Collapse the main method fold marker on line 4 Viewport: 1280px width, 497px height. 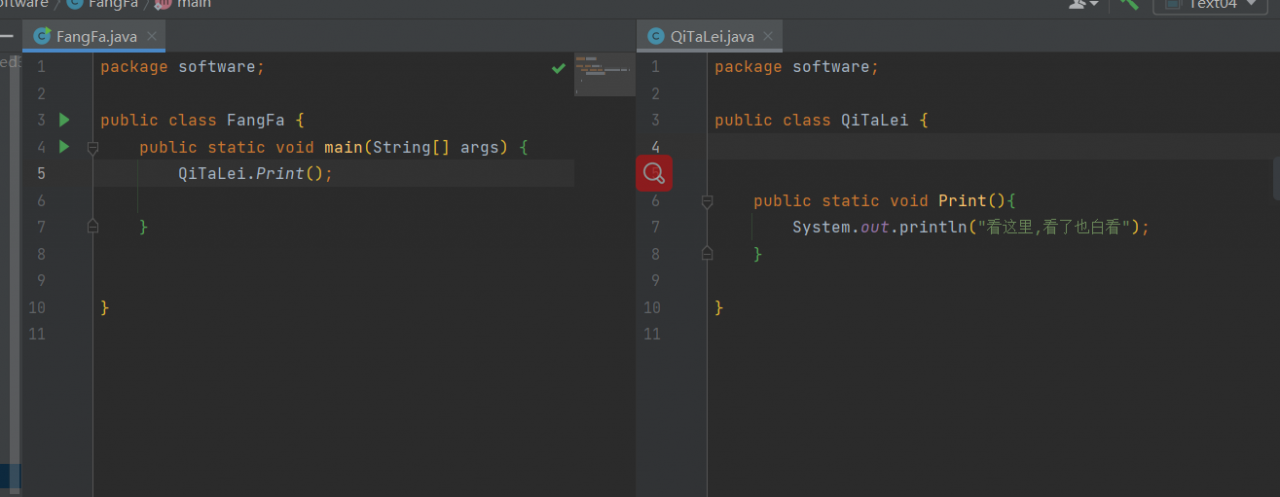[x=93, y=148]
